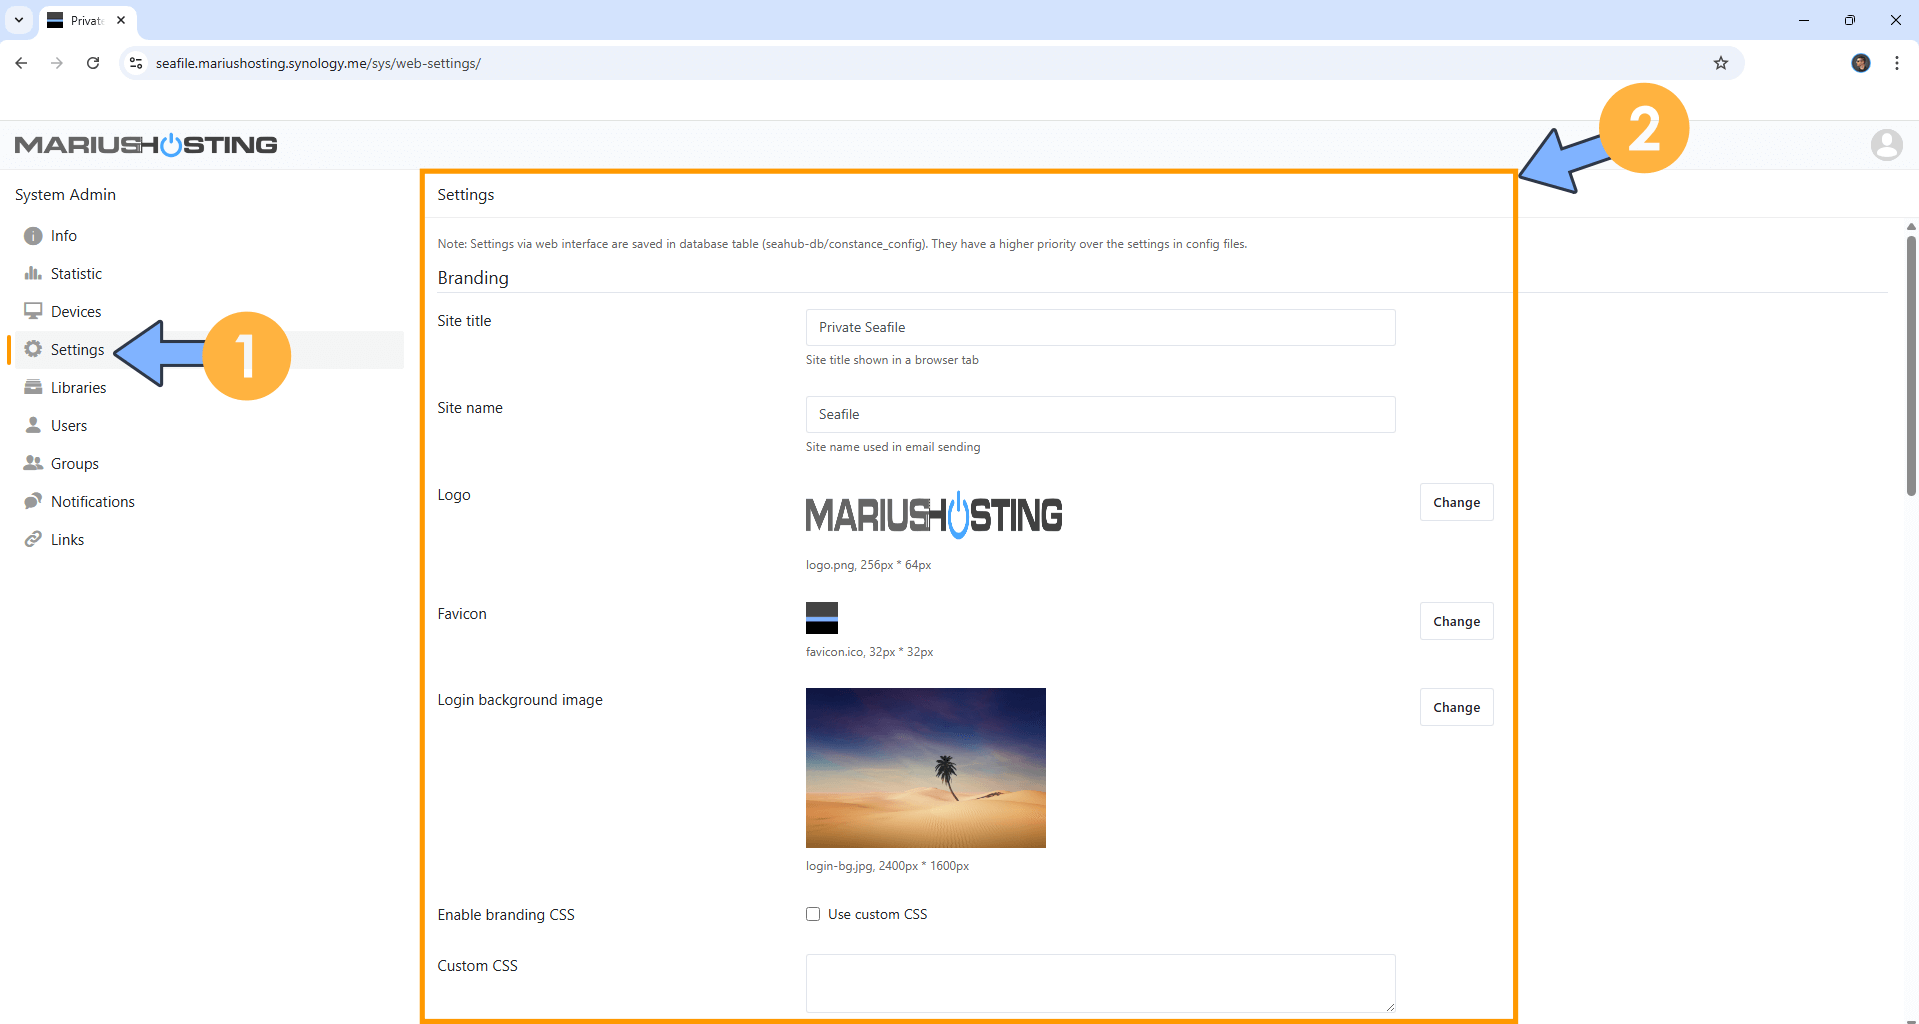
Task: Select Libraries in the sidebar
Action: (x=78, y=388)
